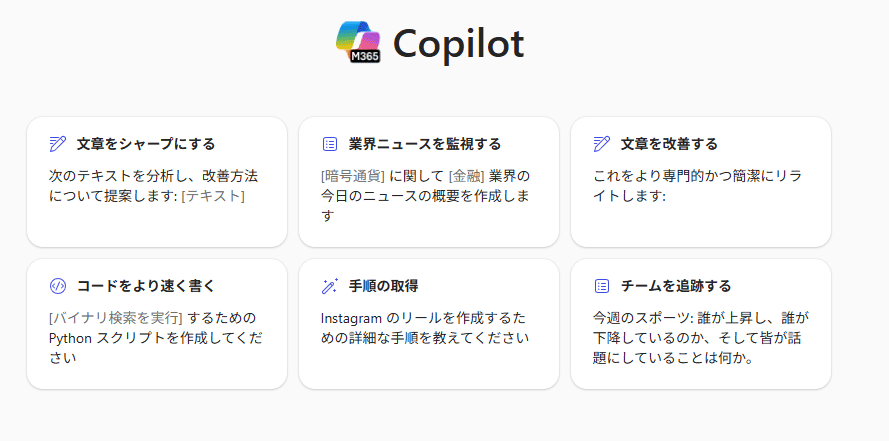Click the list icon beside 業界ニュースを監視する
Viewport: 889px width, 441px height.
click(x=329, y=144)
